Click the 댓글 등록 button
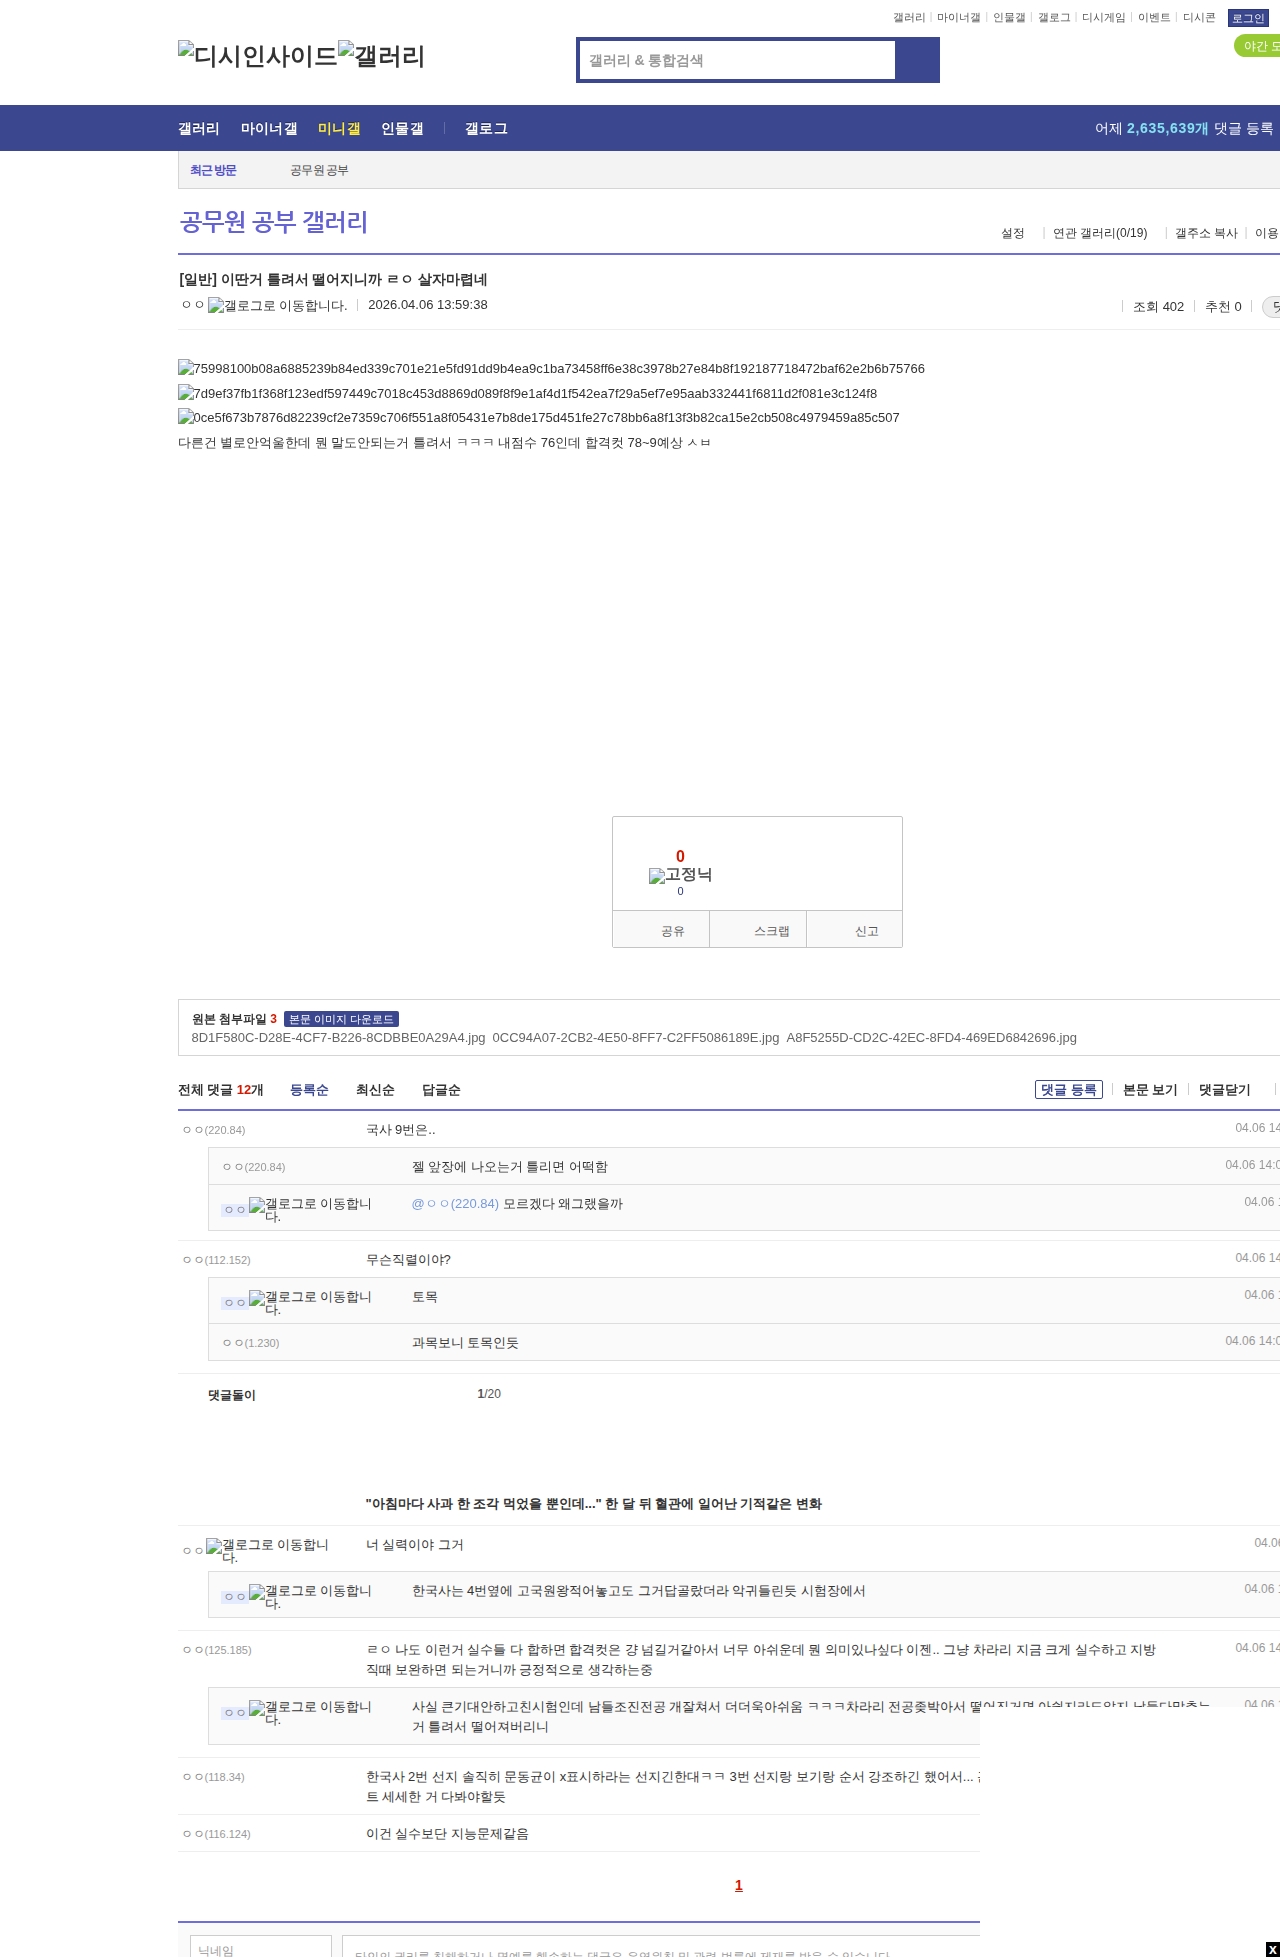This screenshot has width=1280, height=1957. [x=1069, y=1090]
